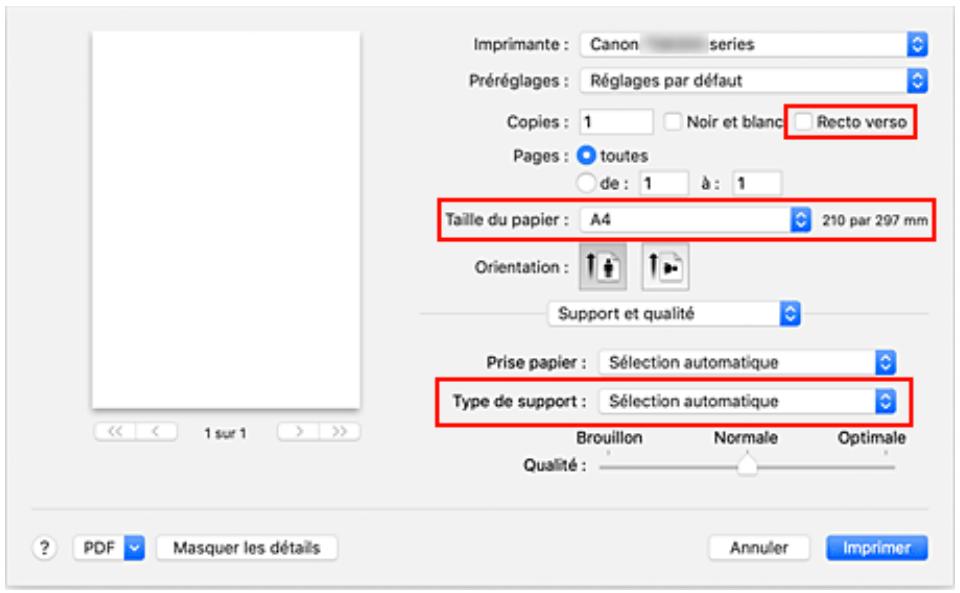Viewport: 960px width, 593px height.
Task: Jump to last preview page
Action: (339, 431)
